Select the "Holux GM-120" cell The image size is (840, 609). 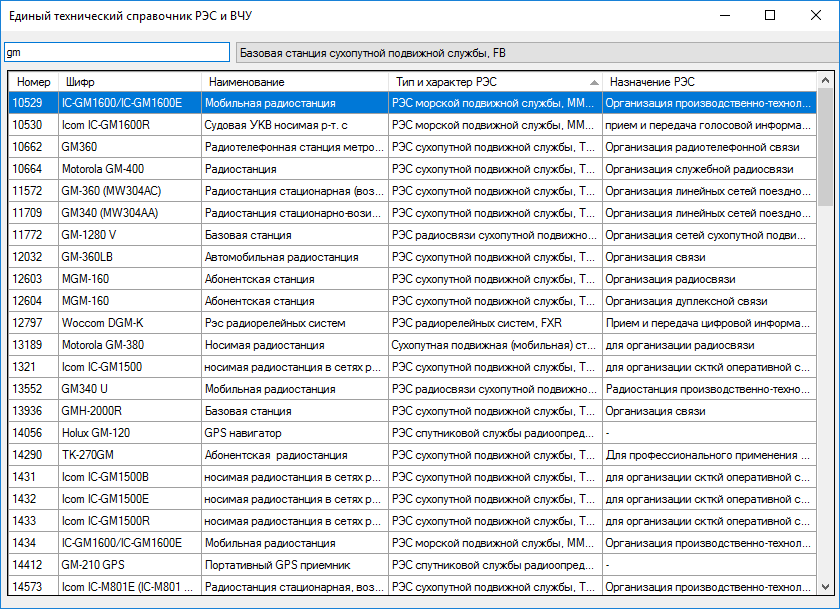[130, 432]
